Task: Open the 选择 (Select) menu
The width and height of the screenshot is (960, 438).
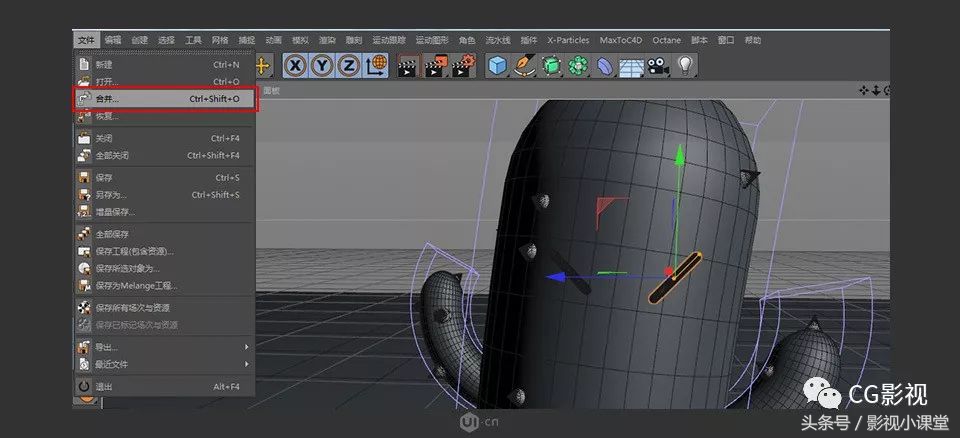Action: coord(167,40)
